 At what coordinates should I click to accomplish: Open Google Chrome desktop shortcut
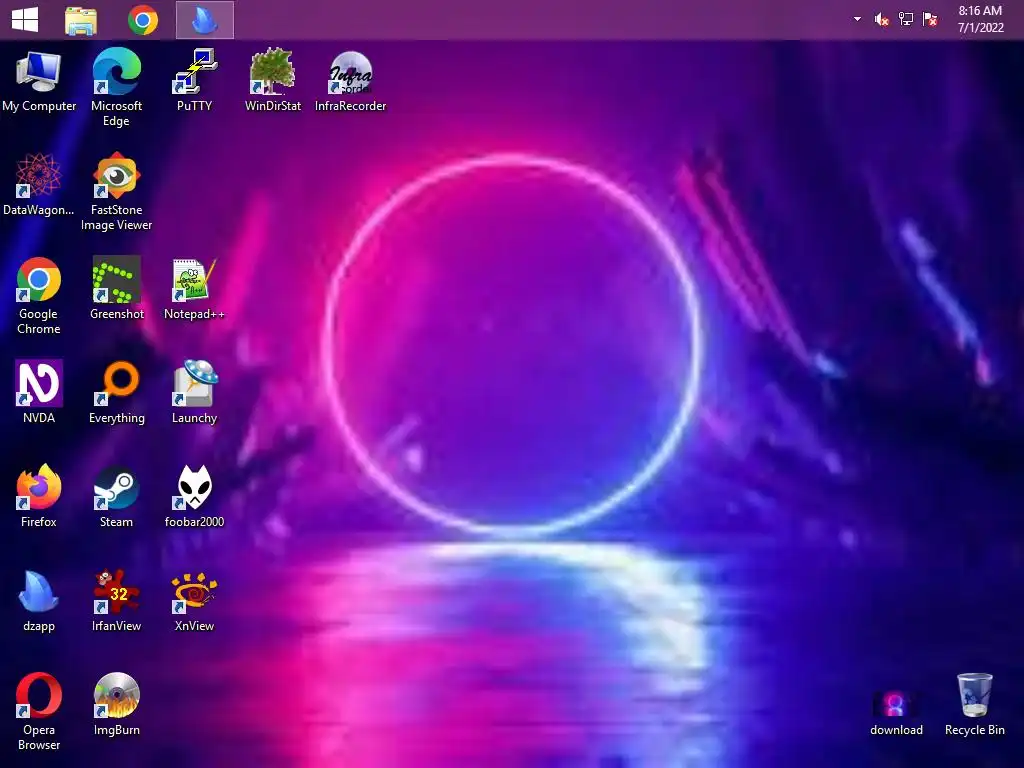(39, 296)
